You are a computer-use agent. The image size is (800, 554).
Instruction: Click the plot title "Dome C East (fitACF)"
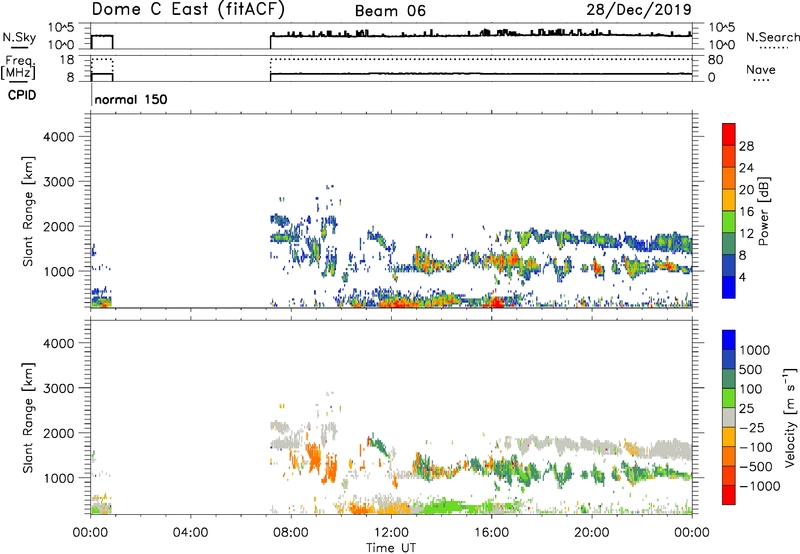(188, 10)
